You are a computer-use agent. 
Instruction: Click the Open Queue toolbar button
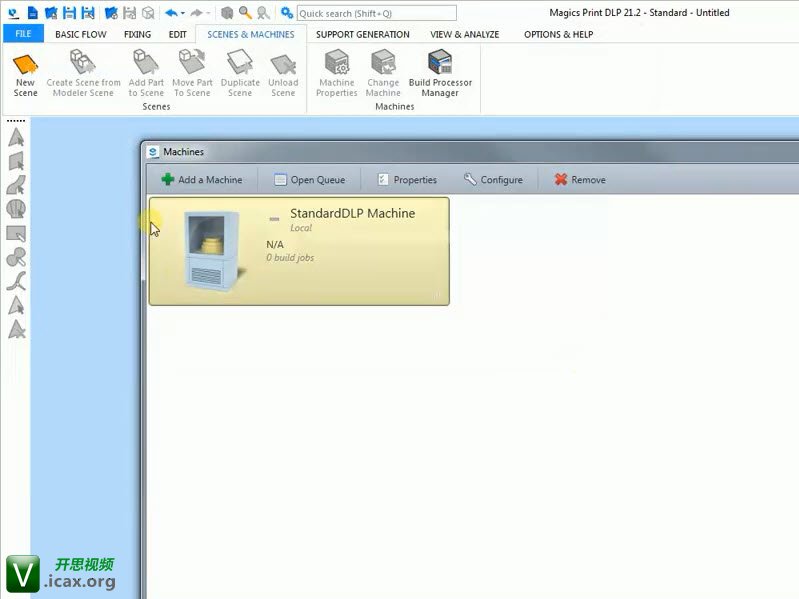click(x=309, y=180)
